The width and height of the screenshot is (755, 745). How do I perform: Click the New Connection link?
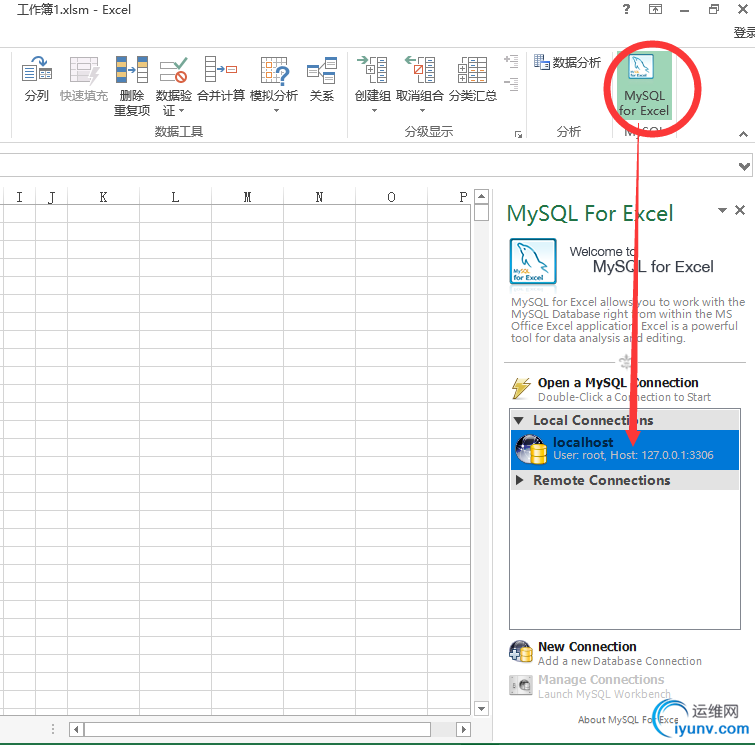587,646
